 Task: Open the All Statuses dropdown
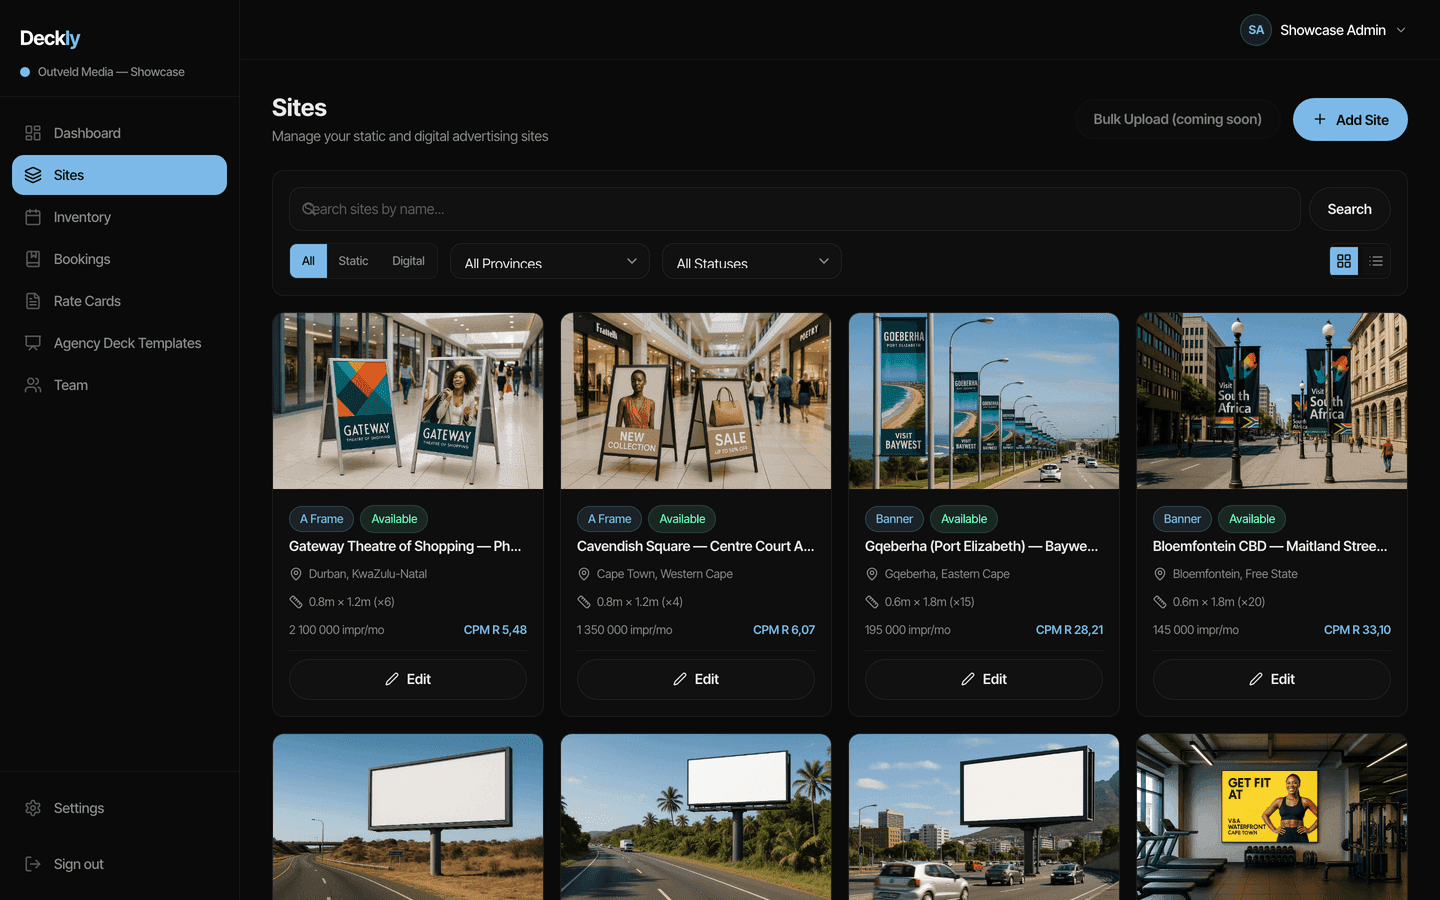tap(752, 261)
